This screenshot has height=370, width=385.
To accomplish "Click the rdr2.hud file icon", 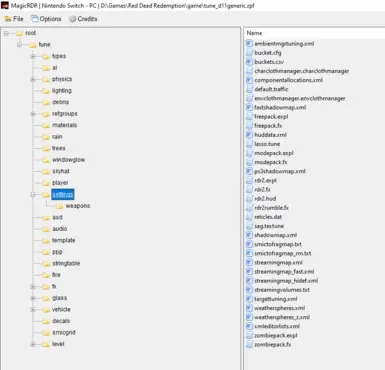I will (249, 199).
